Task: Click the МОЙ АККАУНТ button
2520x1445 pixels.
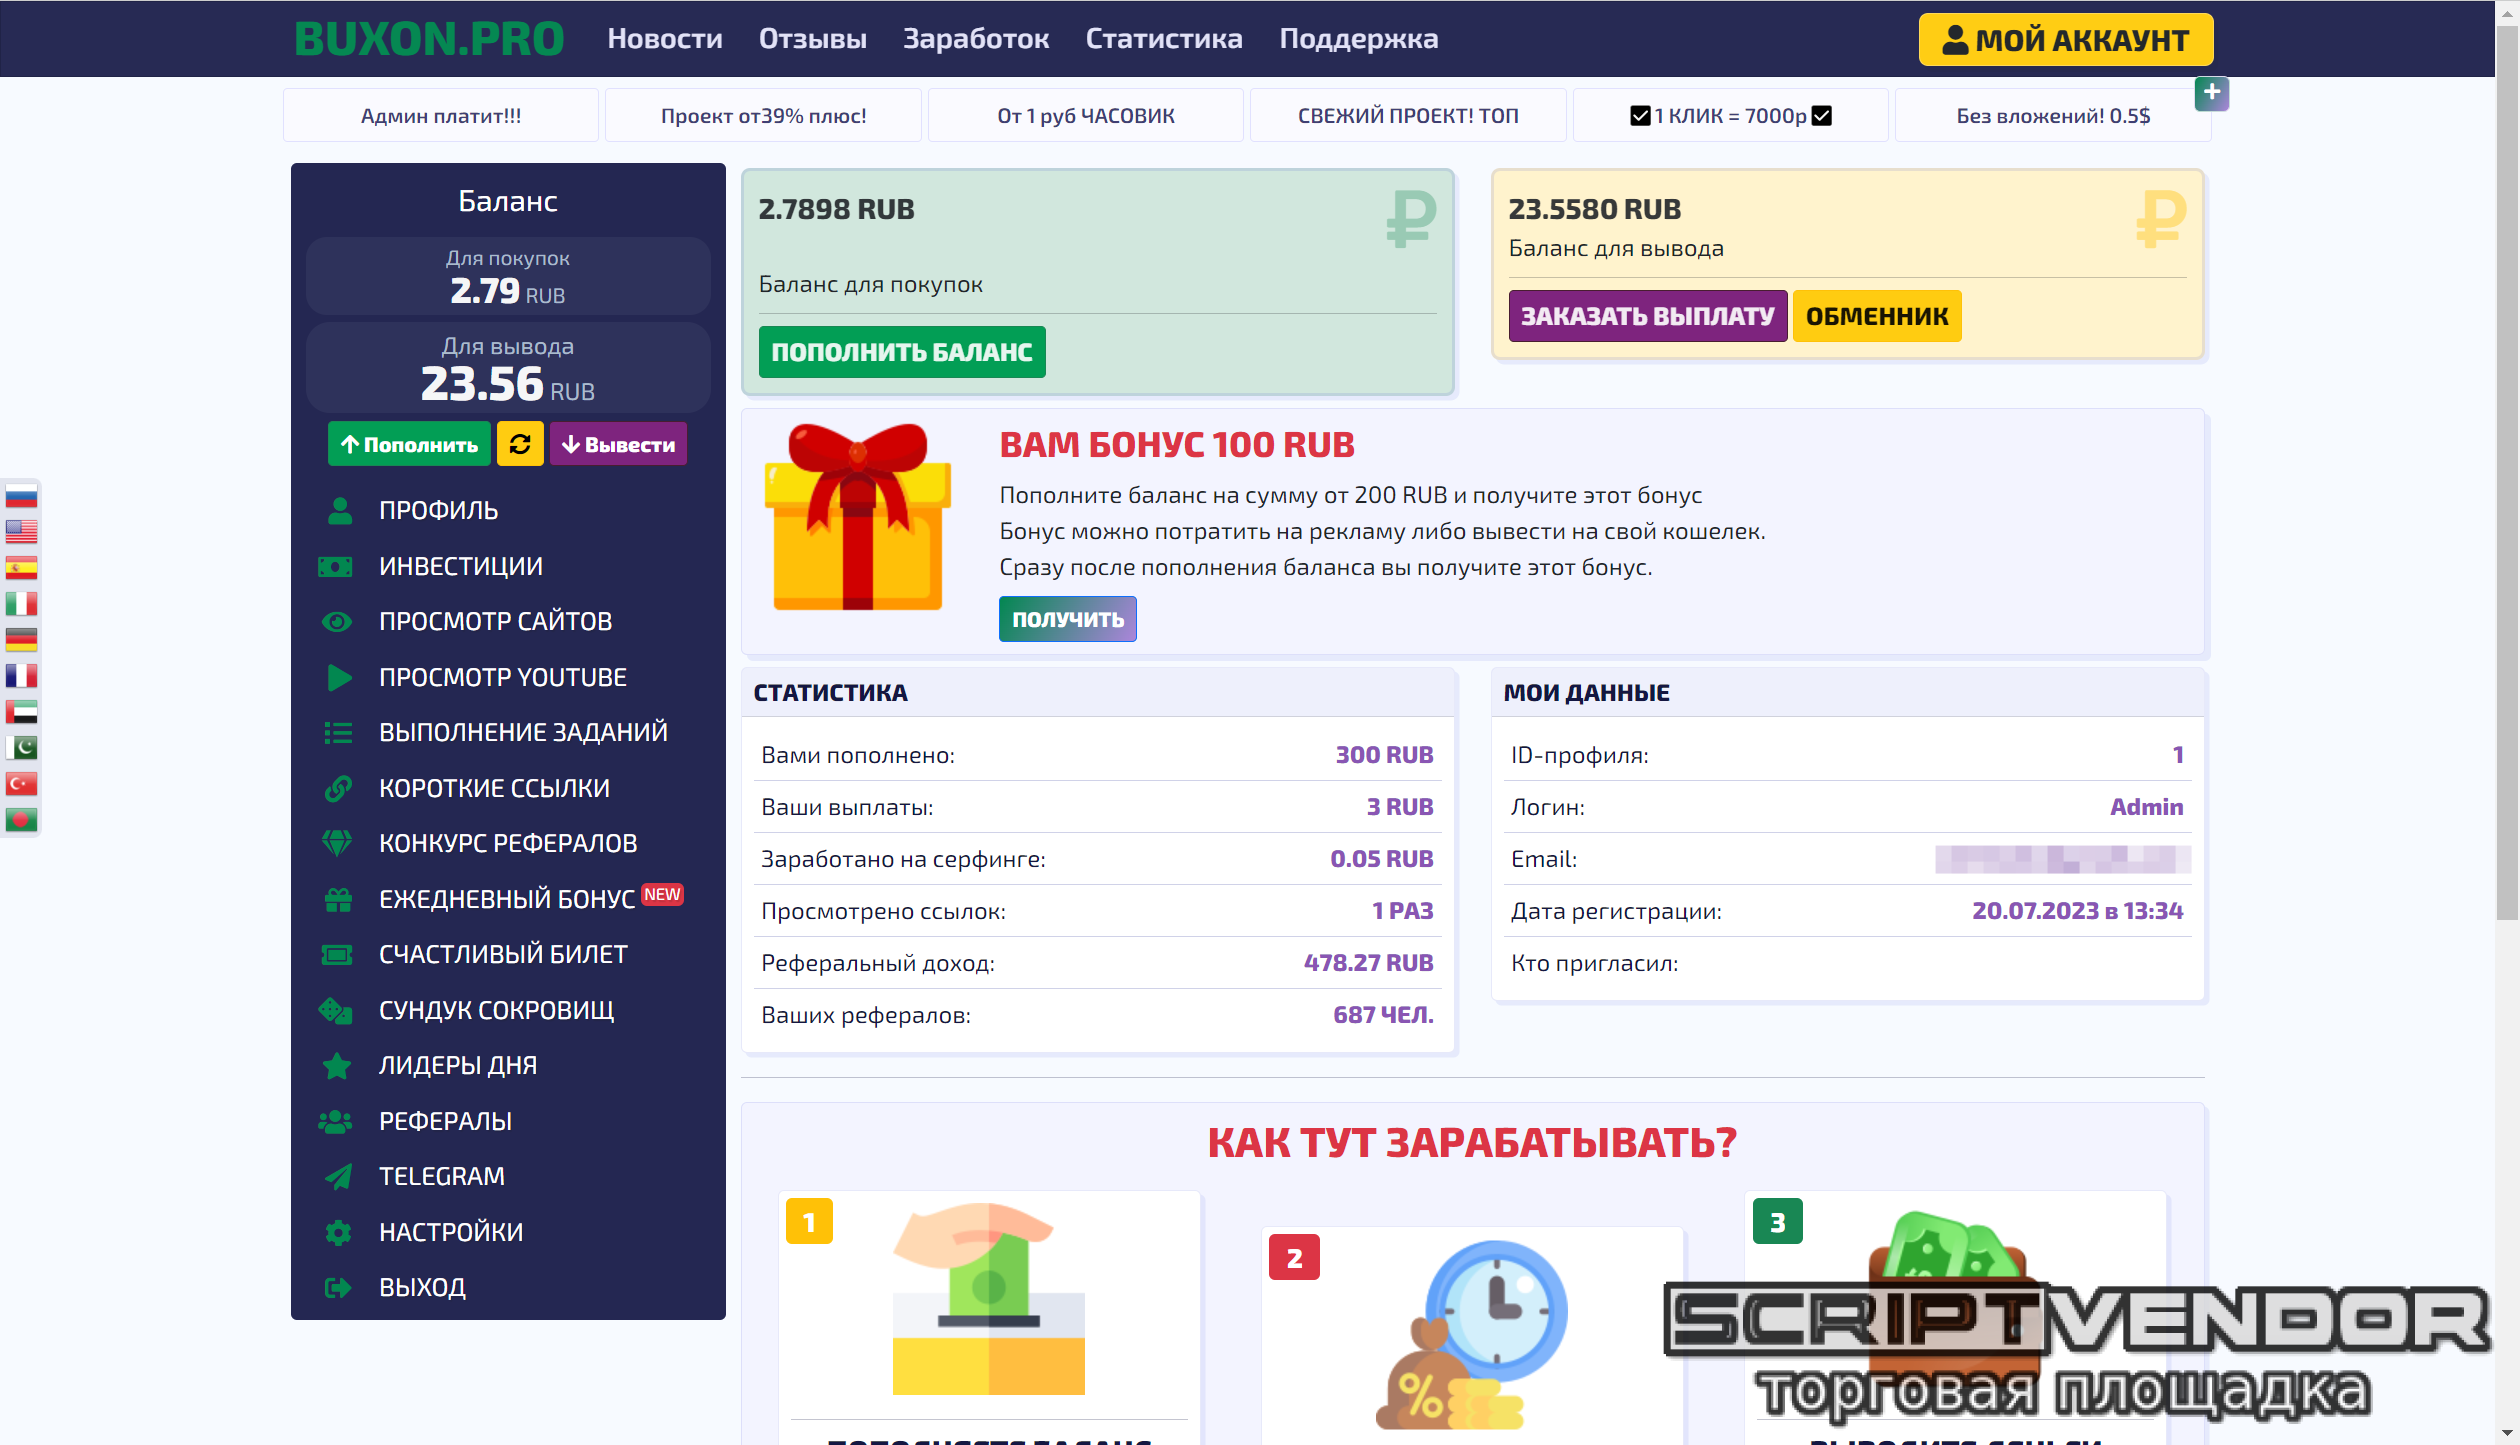Action: coord(2065,40)
